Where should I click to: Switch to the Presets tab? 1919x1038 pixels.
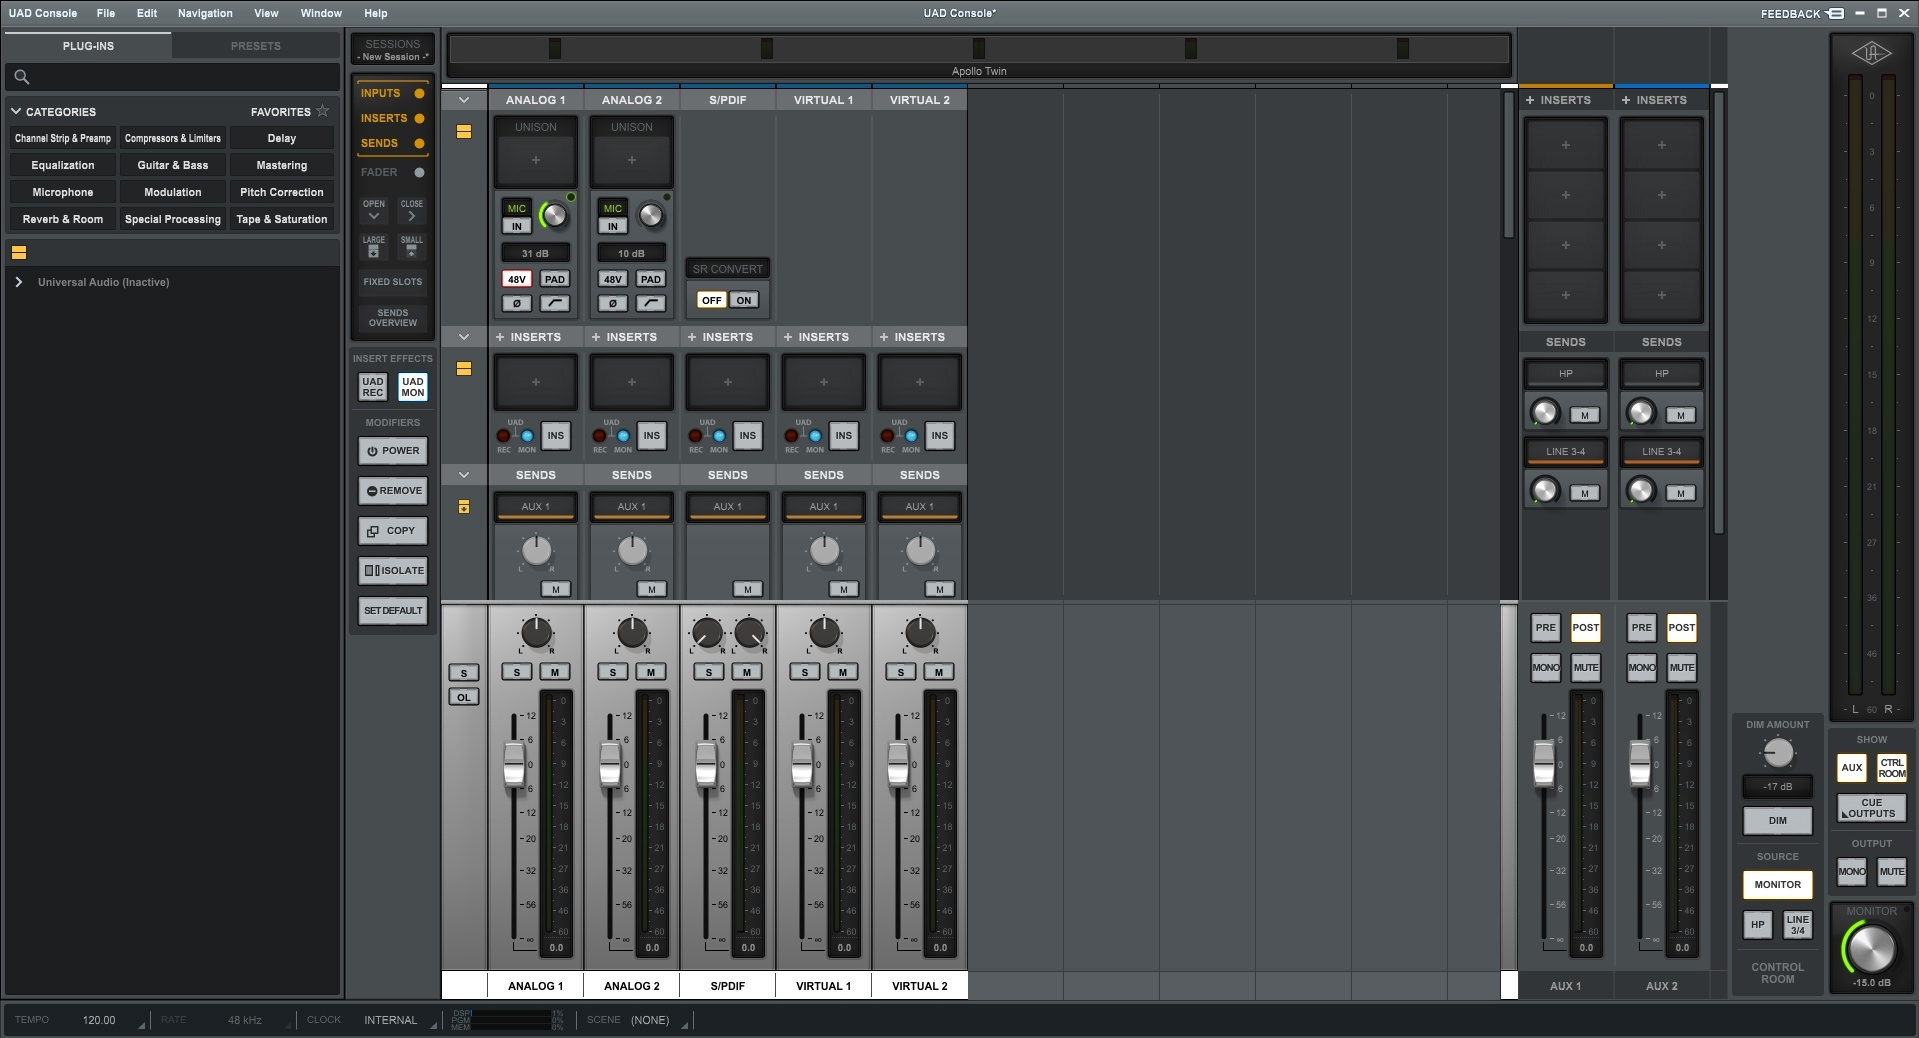255,46
